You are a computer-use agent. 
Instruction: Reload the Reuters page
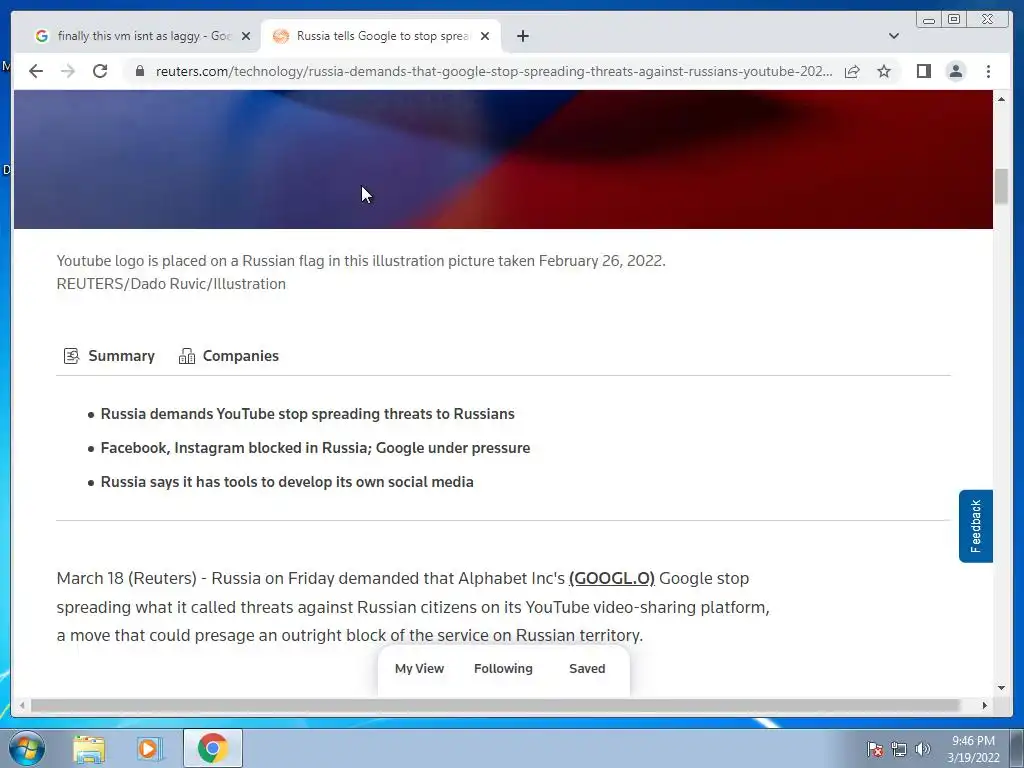pyautogui.click(x=100, y=71)
